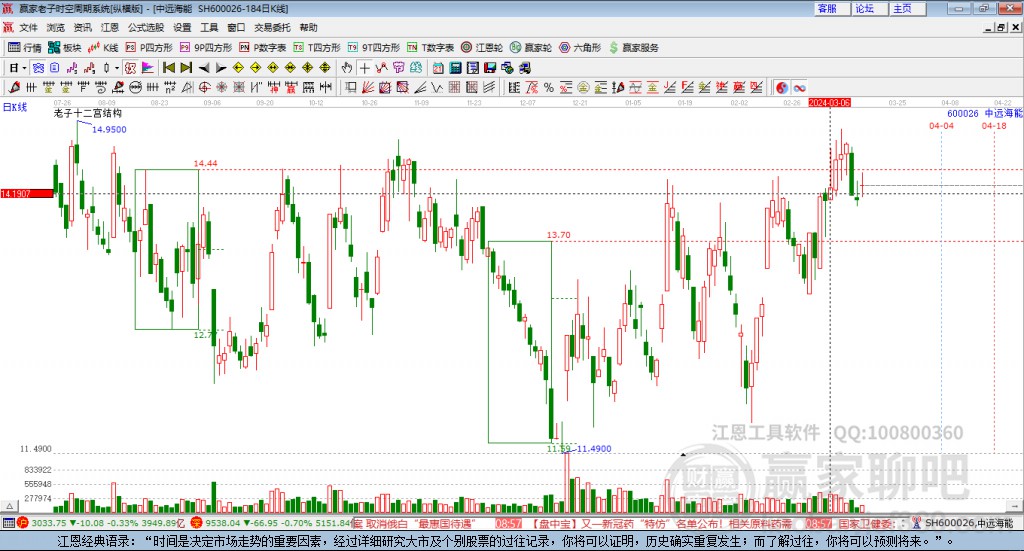Open the 板块 sector view
The height and width of the screenshot is (551, 1024).
(64, 48)
